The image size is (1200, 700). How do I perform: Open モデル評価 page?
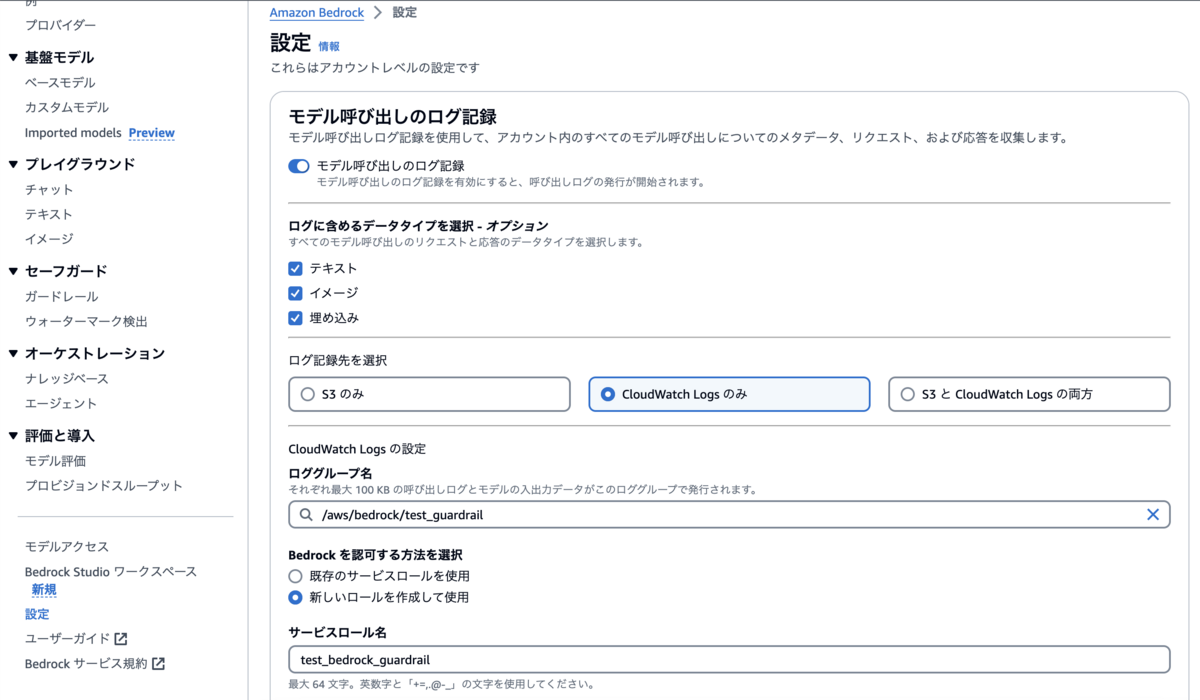tap(55, 461)
